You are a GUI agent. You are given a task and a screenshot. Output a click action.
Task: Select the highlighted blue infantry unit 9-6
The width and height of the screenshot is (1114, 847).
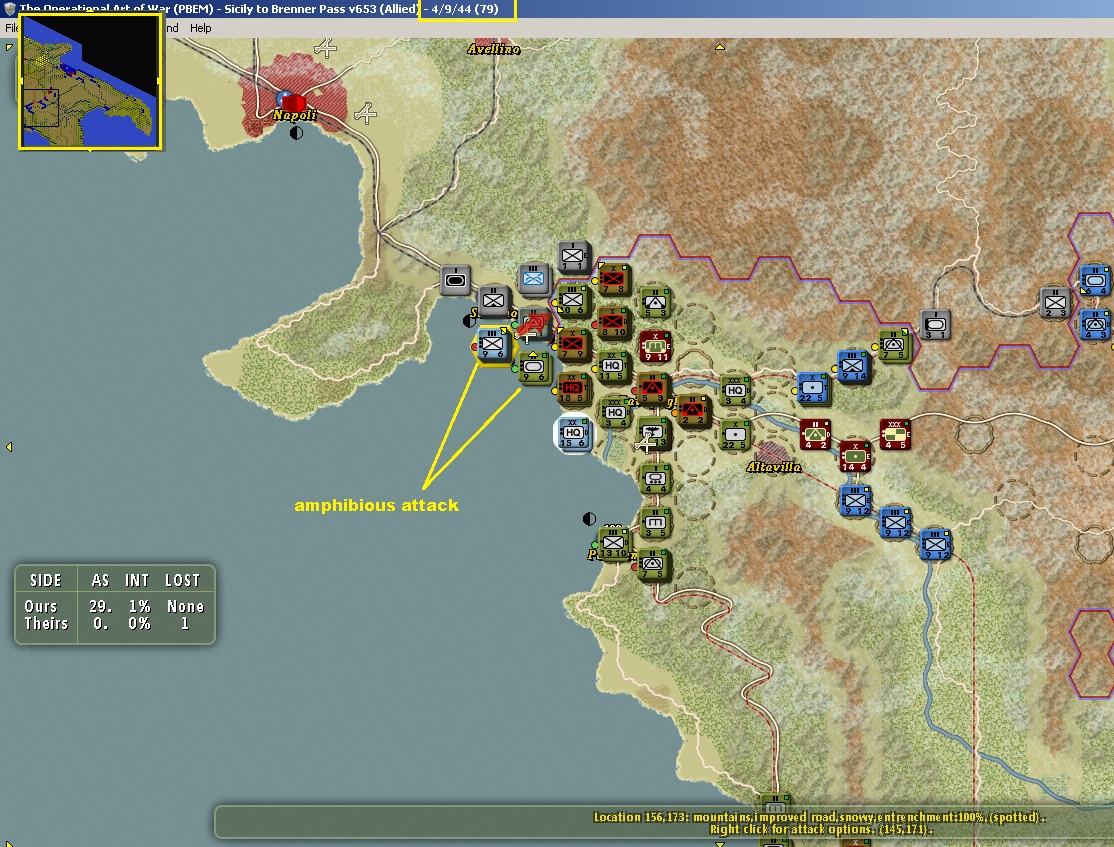(x=493, y=347)
